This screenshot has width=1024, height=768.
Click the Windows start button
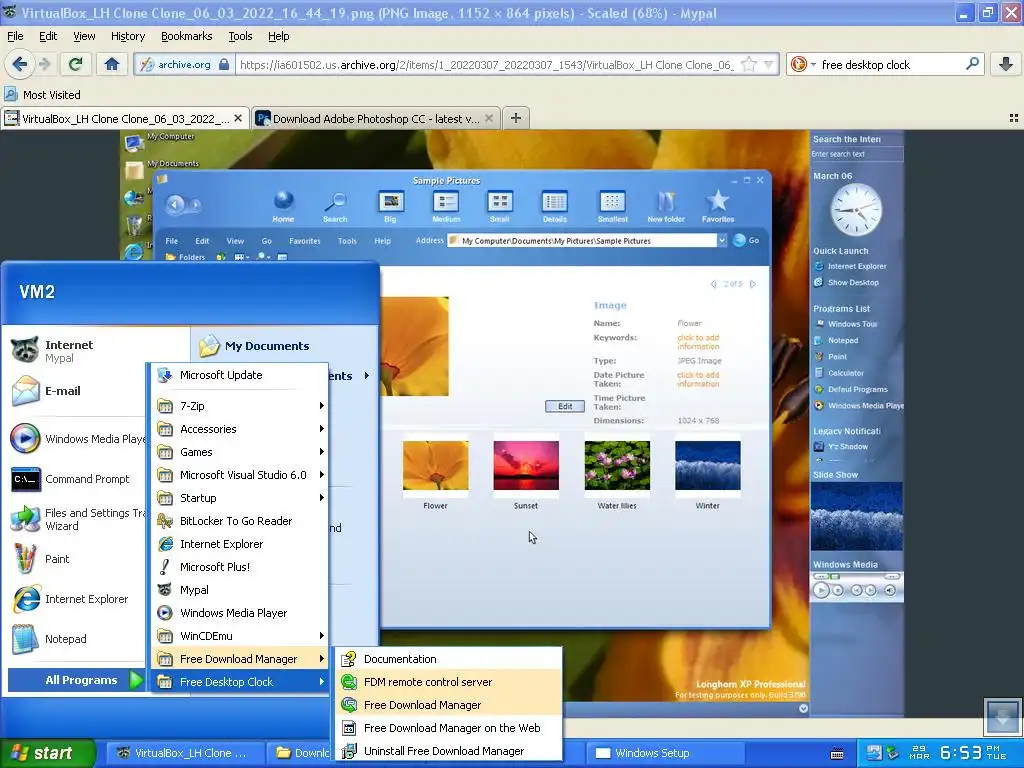tap(48, 753)
